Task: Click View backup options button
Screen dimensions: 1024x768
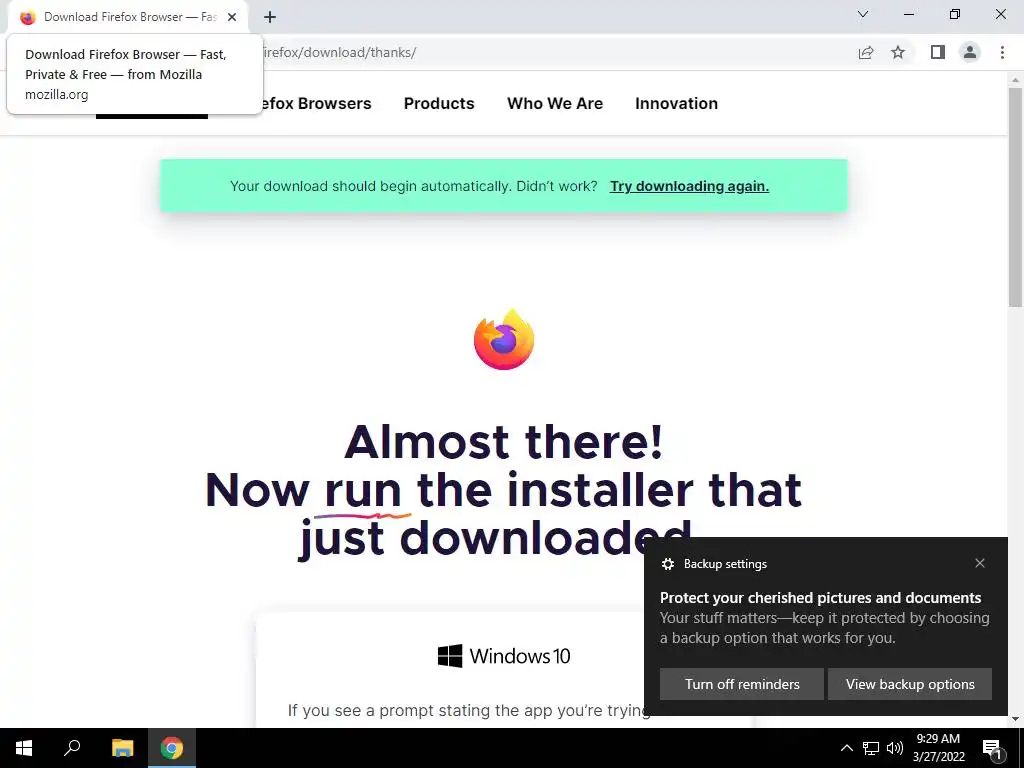Action: coord(910,684)
